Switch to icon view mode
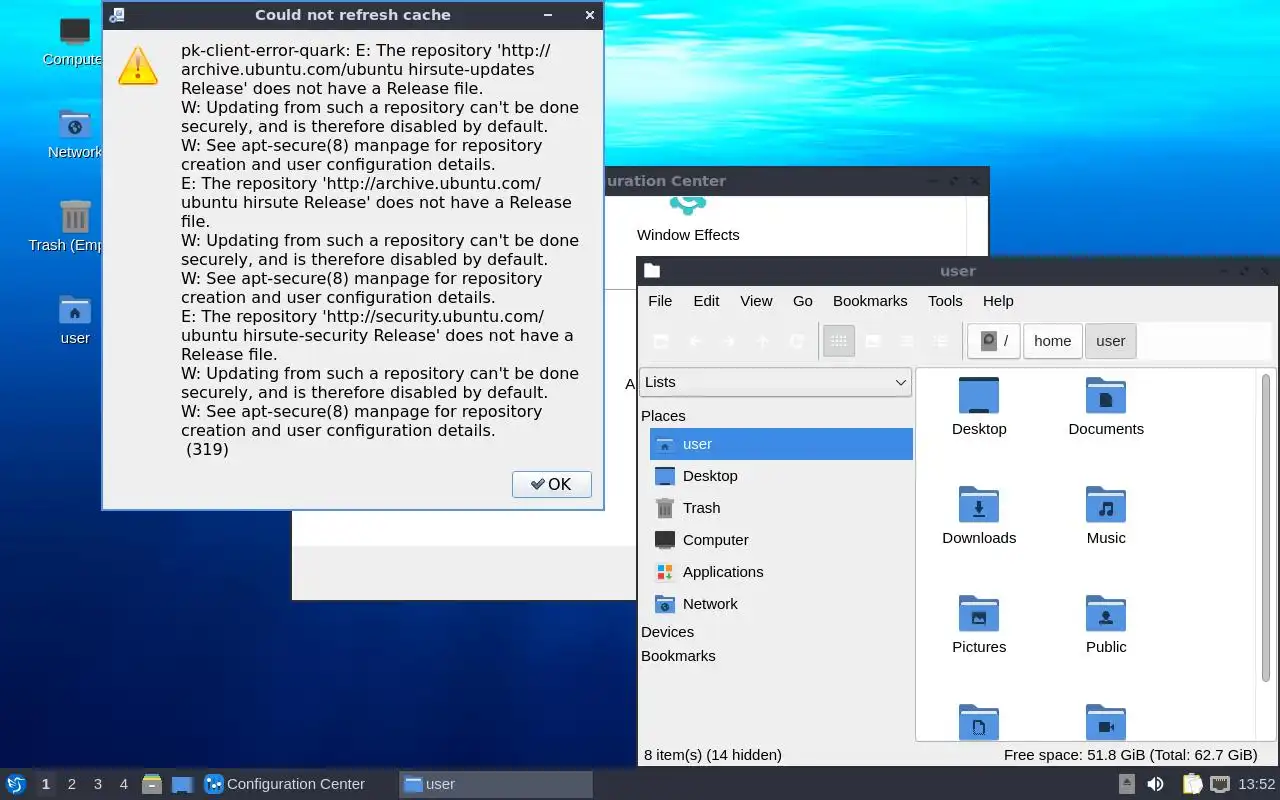 click(x=839, y=341)
